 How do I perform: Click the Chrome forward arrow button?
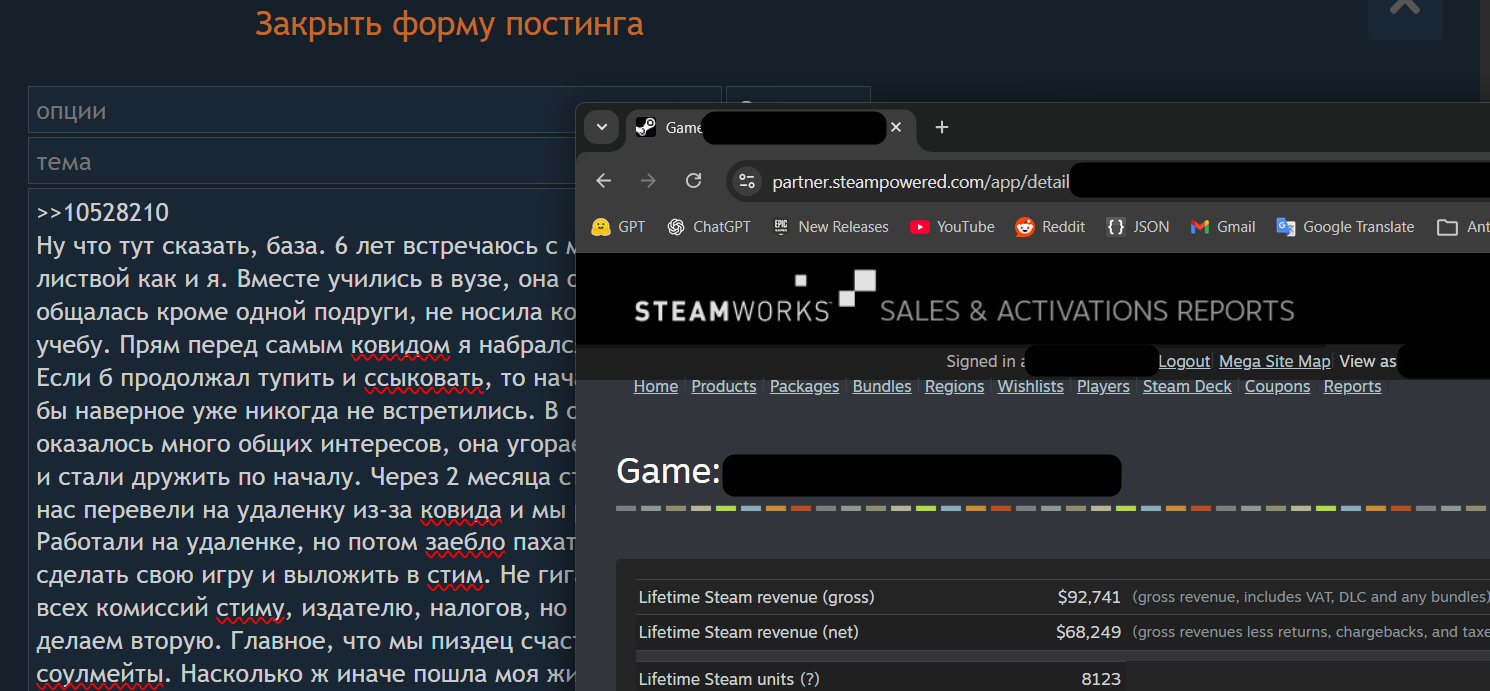pos(648,181)
